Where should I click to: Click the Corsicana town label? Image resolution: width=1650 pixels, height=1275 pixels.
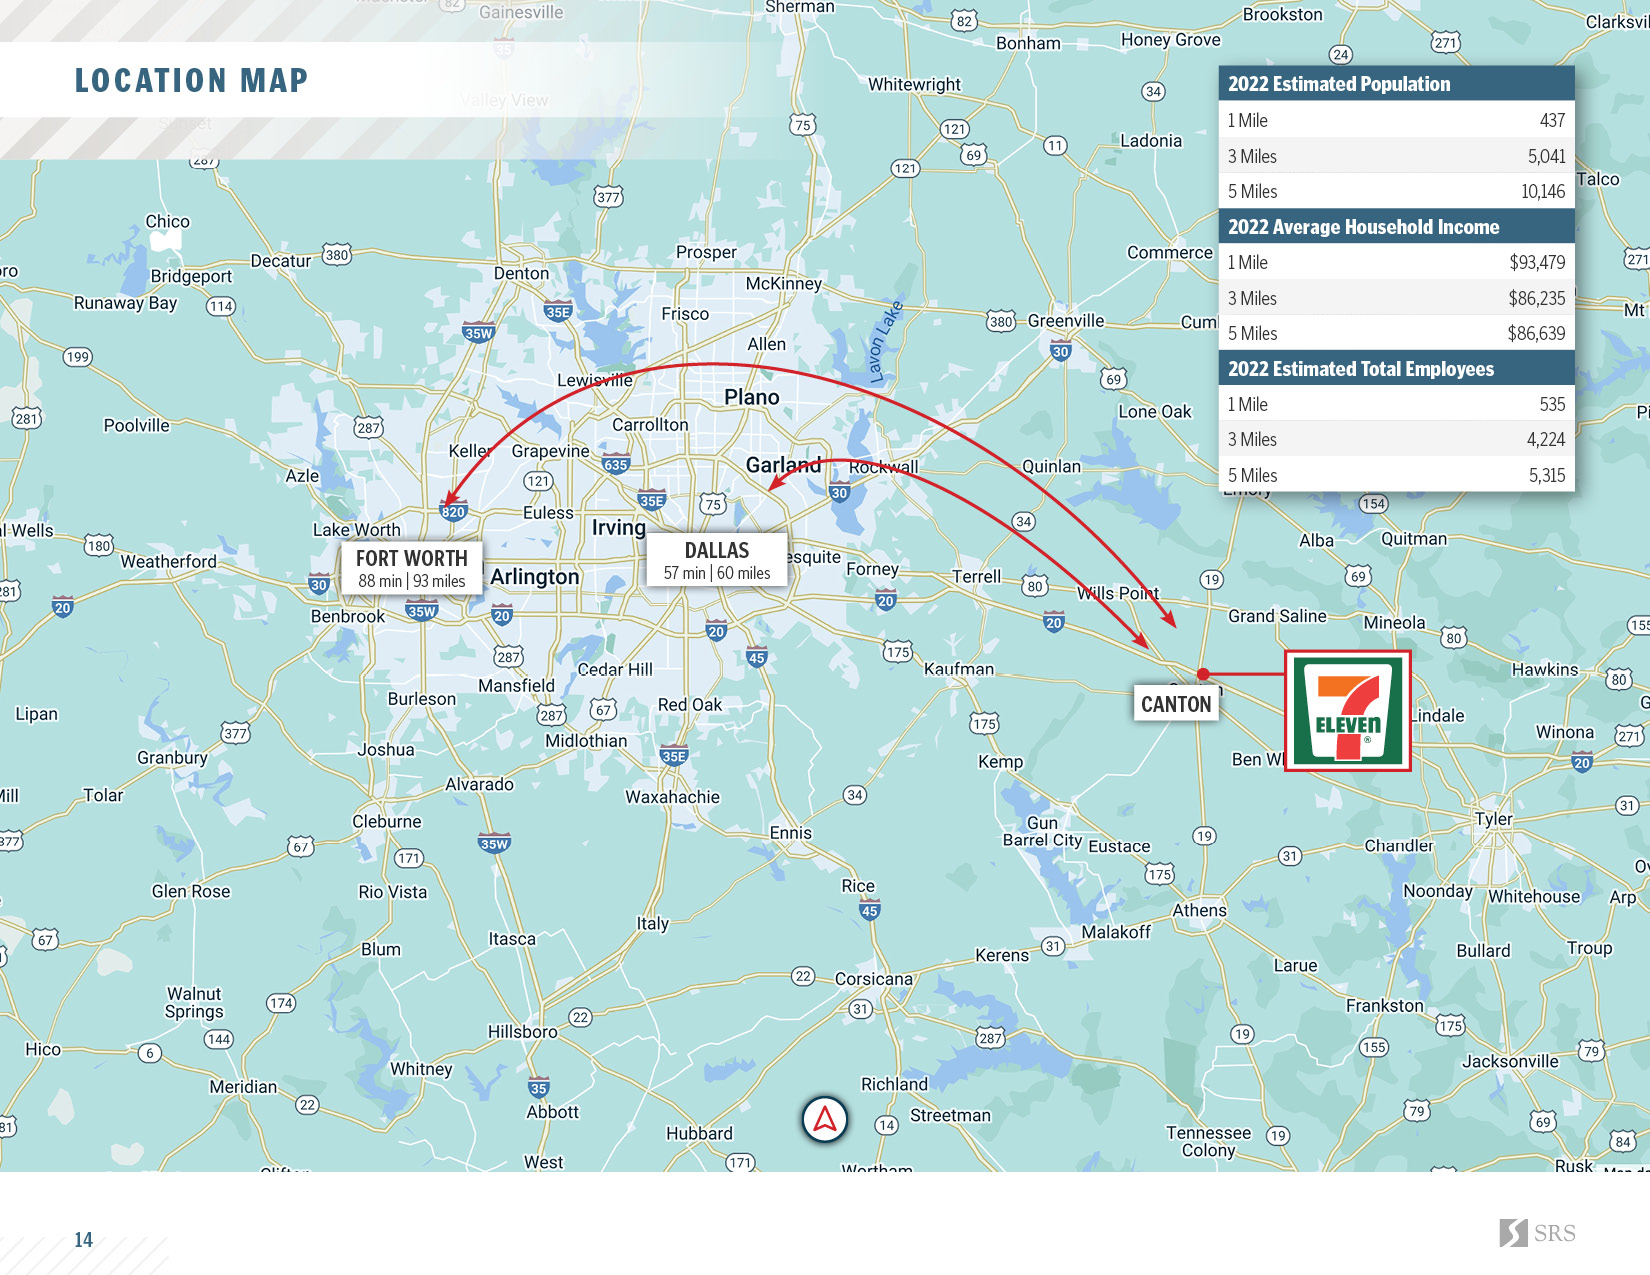pyautogui.click(x=874, y=979)
